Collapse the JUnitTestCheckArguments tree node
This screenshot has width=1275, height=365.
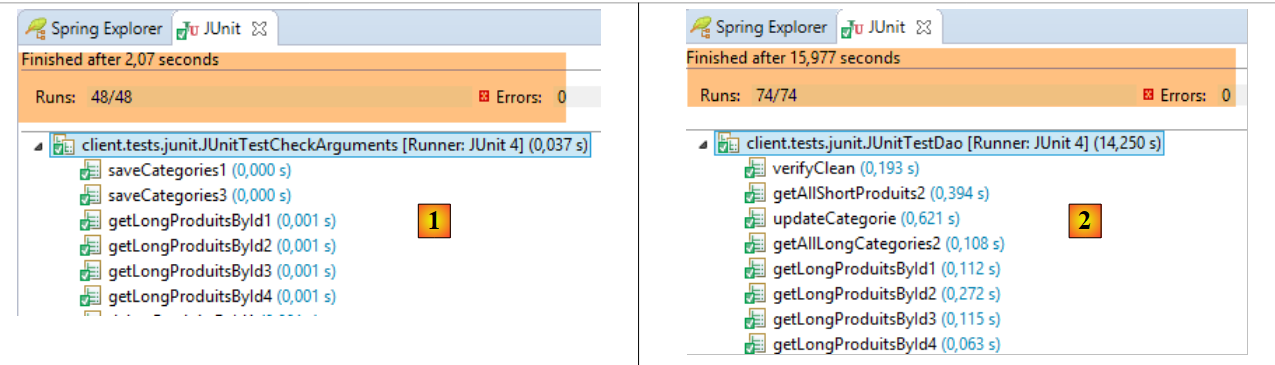38,146
